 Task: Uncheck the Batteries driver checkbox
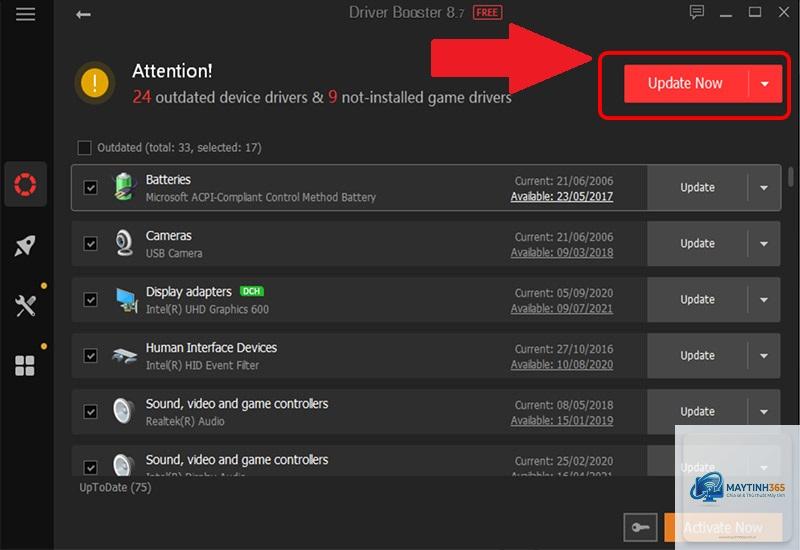(90, 187)
